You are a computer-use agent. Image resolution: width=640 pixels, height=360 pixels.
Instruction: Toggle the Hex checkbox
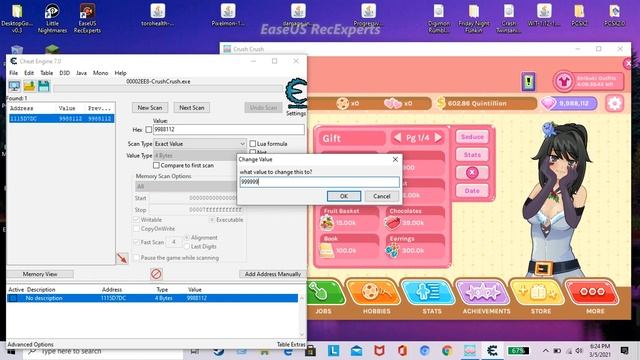[149, 129]
